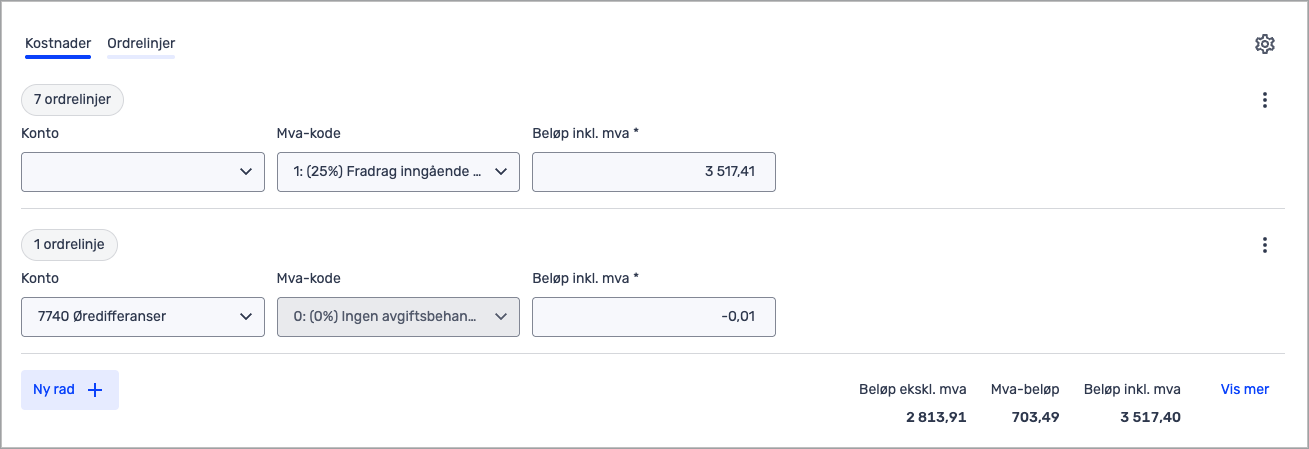Open the 1: (25%) Fradrag inngående dropdown

point(398,172)
